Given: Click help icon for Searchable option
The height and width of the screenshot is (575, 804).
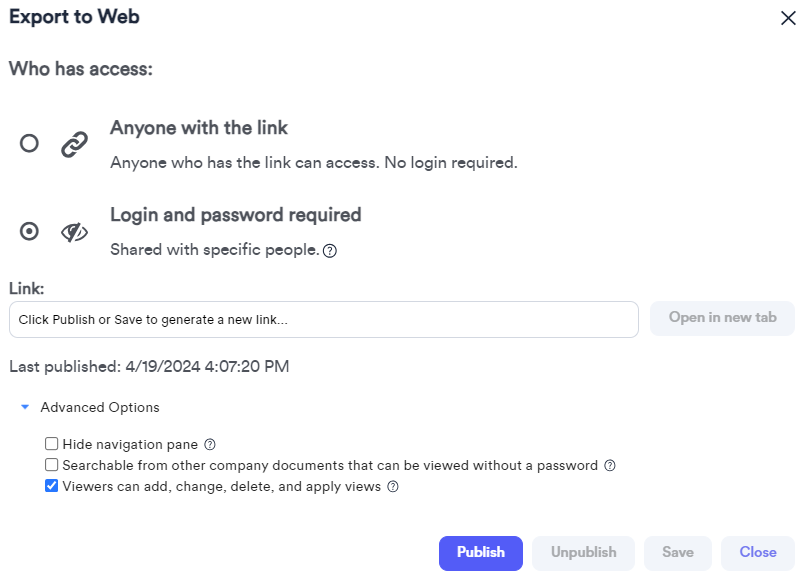Looking at the screenshot, I should [610, 465].
